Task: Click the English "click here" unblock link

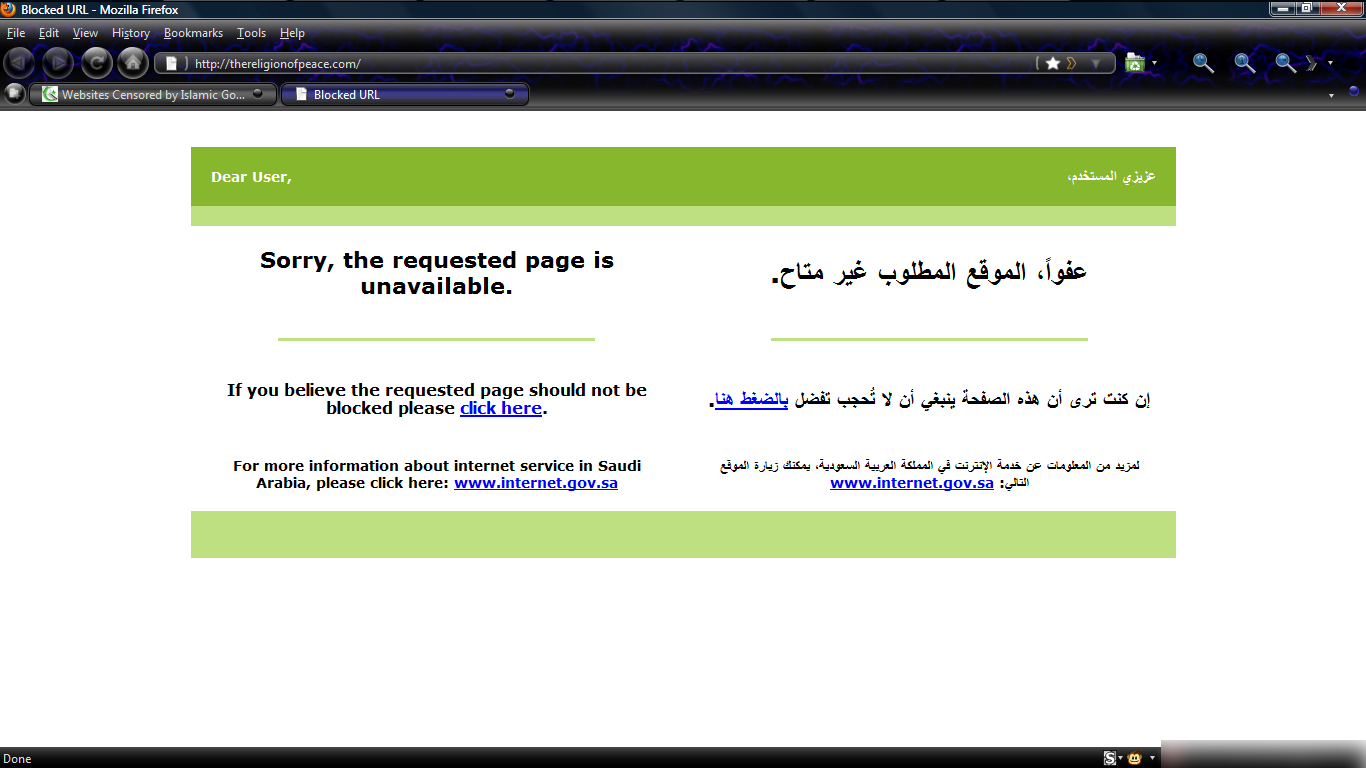Action: [500, 408]
